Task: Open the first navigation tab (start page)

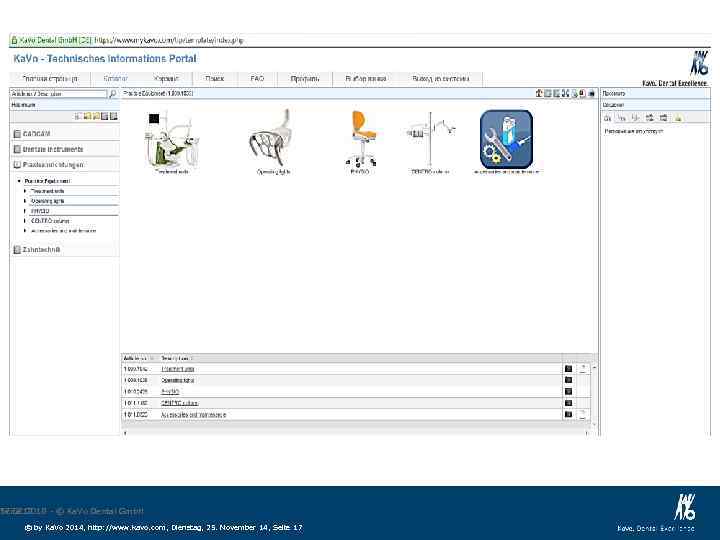Action: pos(50,79)
